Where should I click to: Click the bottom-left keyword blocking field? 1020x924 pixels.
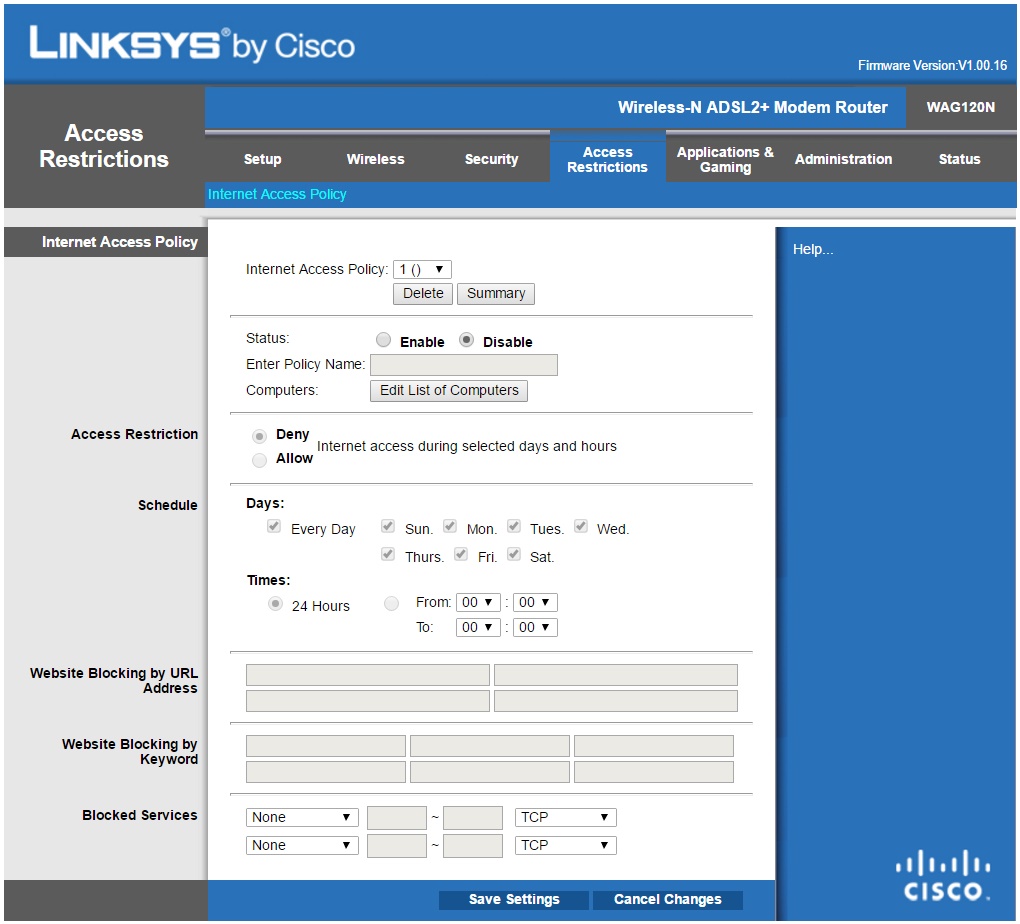[326, 772]
